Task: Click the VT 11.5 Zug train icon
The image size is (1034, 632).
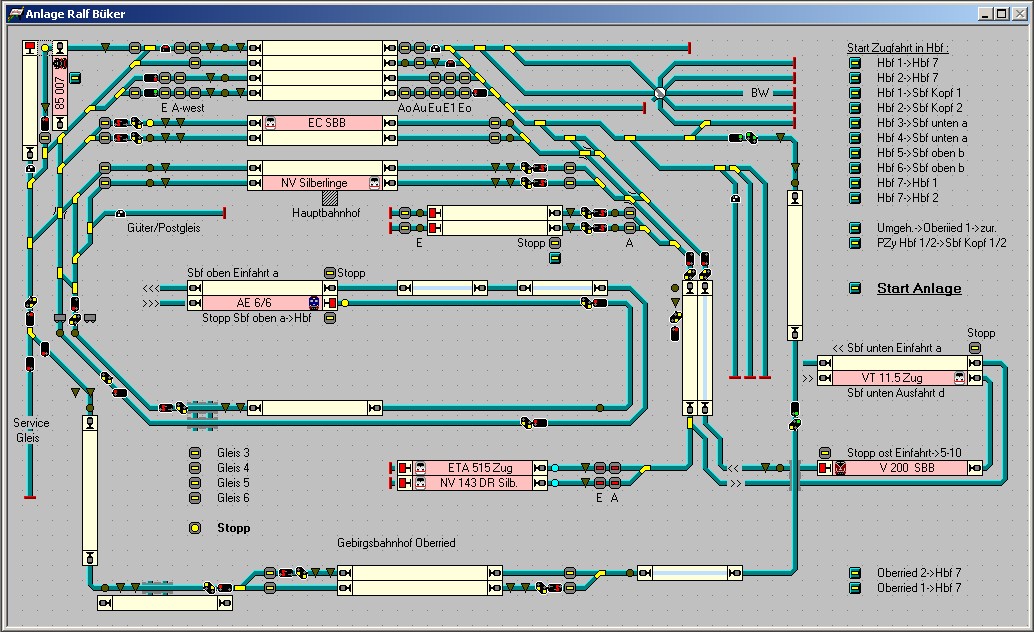Action: point(959,378)
